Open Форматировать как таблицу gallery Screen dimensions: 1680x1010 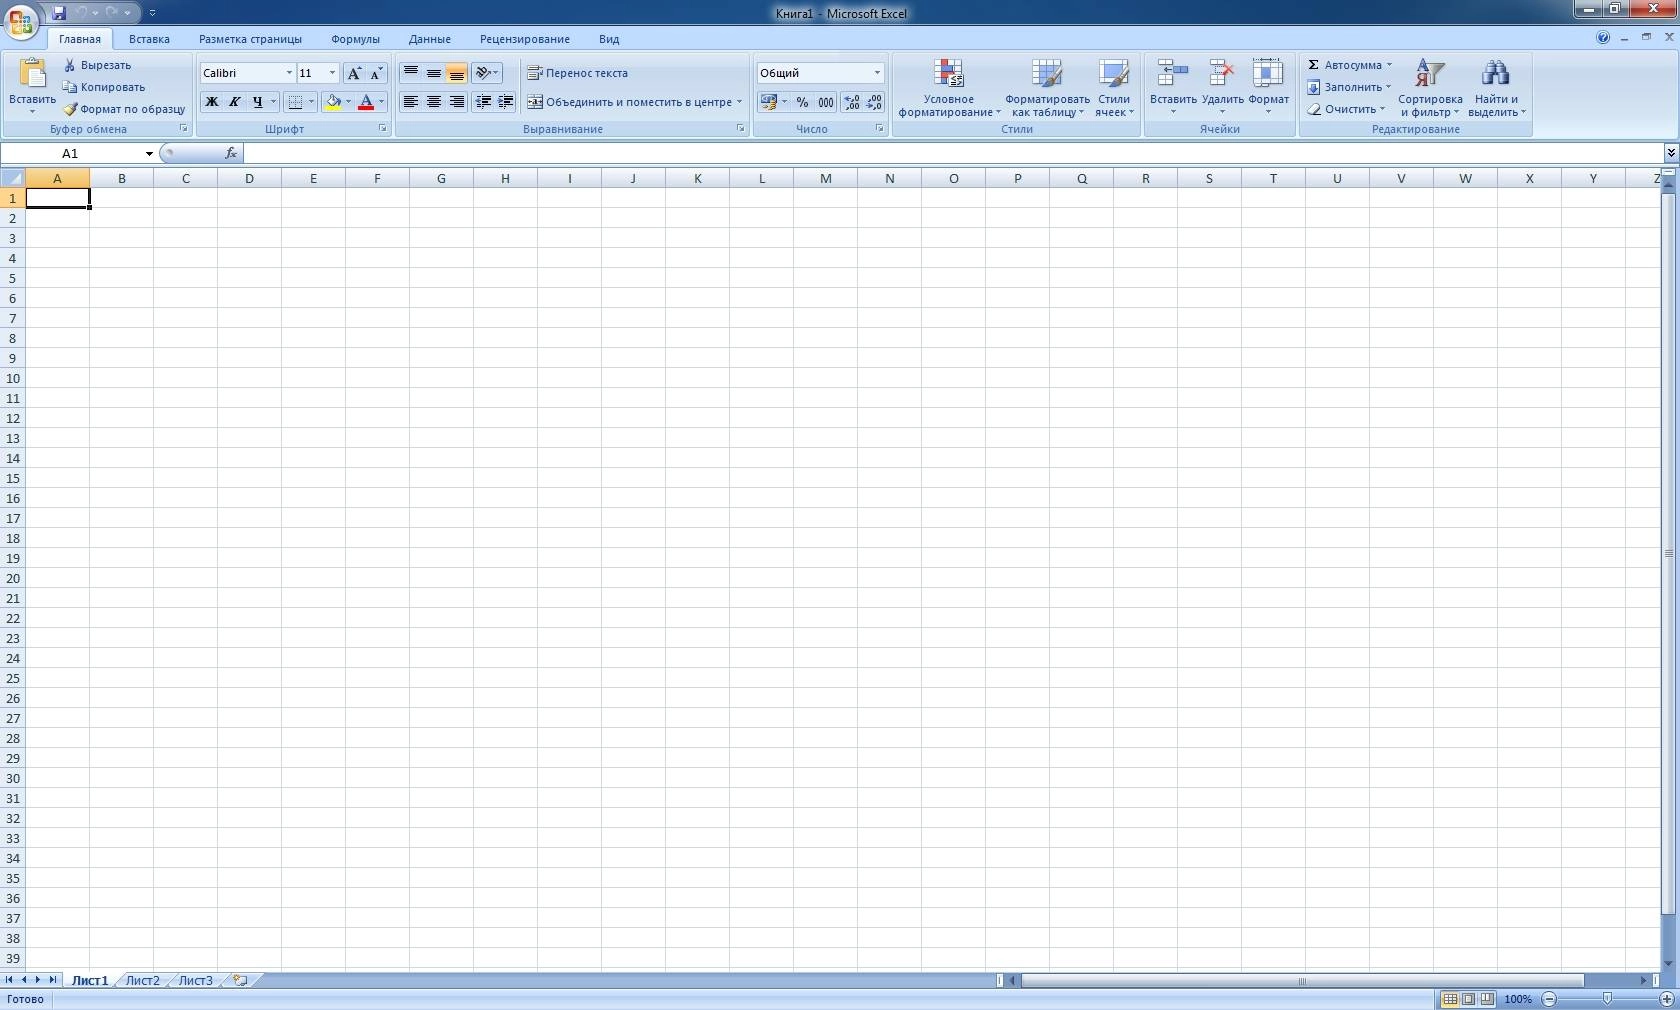pyautogui.click(x=1047, y=88)
